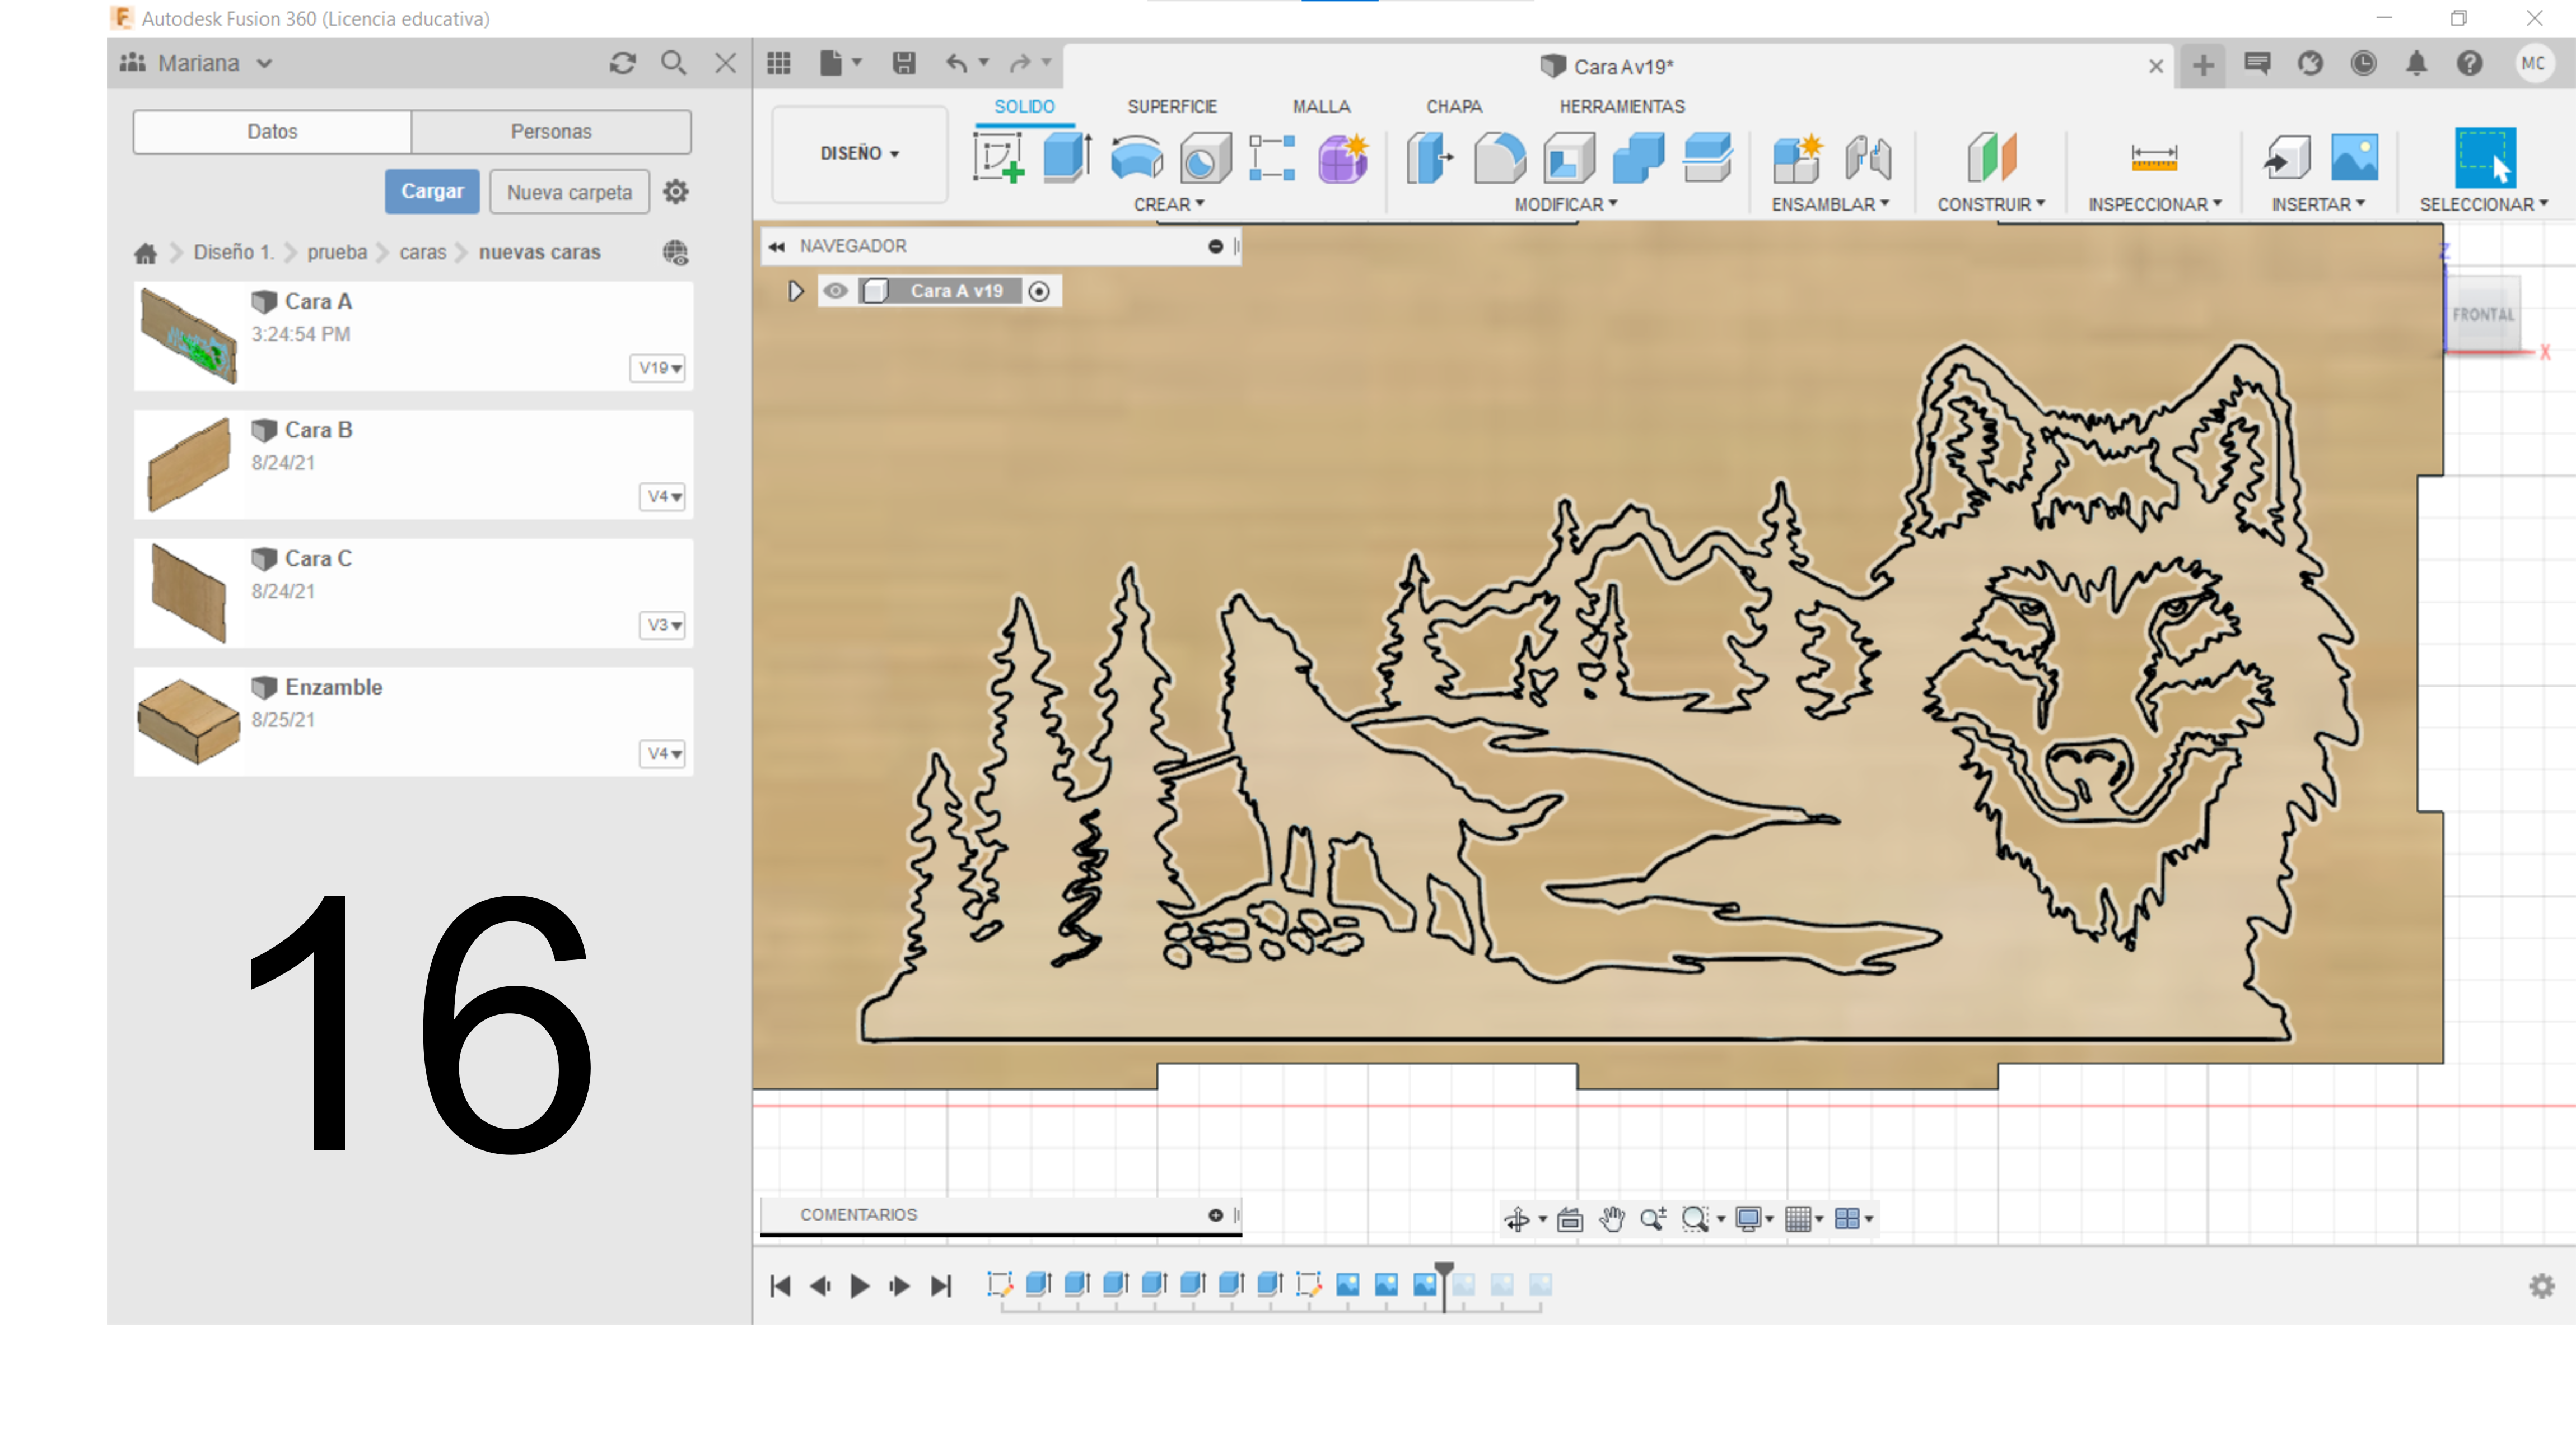Image resolution: width=2576 pixels, height=1444 pixels.
Task: Select the Create Sketch tool
Action: click(x=997, y=158)
